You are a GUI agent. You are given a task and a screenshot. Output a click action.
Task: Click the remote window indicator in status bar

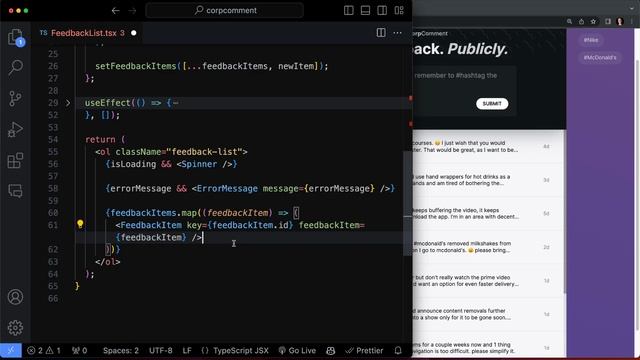point(11,350)
